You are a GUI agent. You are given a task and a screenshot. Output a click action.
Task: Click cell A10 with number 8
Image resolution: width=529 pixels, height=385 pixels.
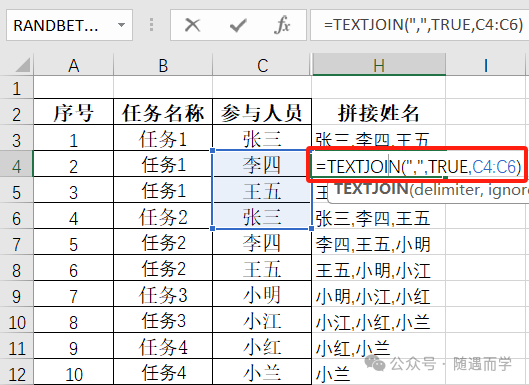pos(74,320)
